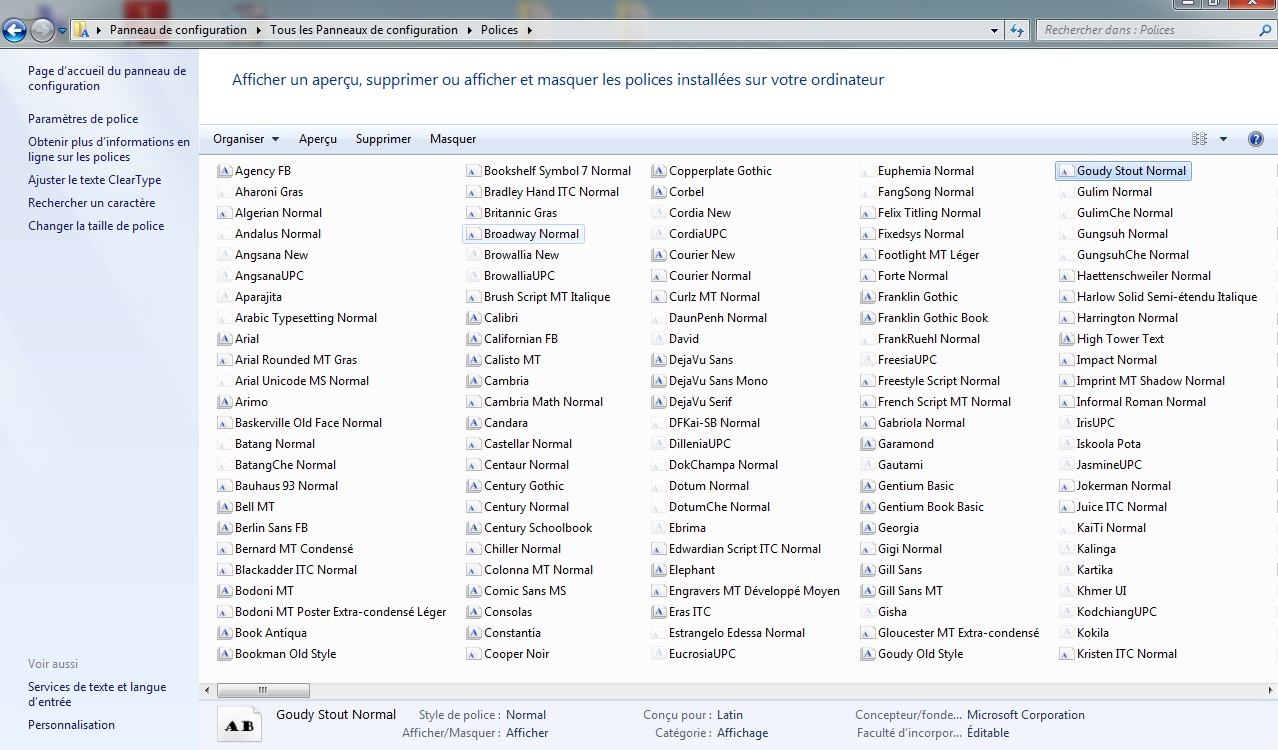Click the Comic Sans MS font icon
This screenshot has width=1278, height=750.
(473, 591)
